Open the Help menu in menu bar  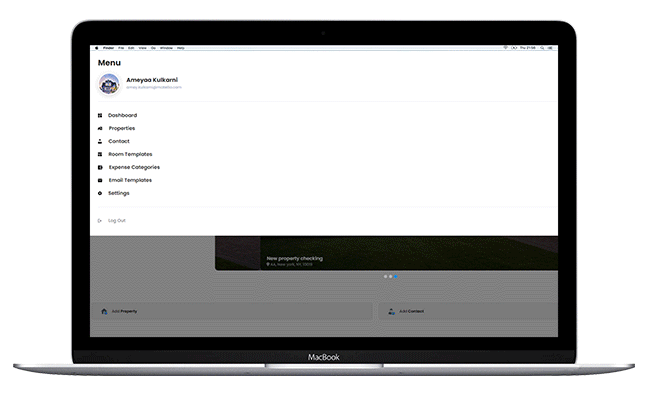point(181,48)
